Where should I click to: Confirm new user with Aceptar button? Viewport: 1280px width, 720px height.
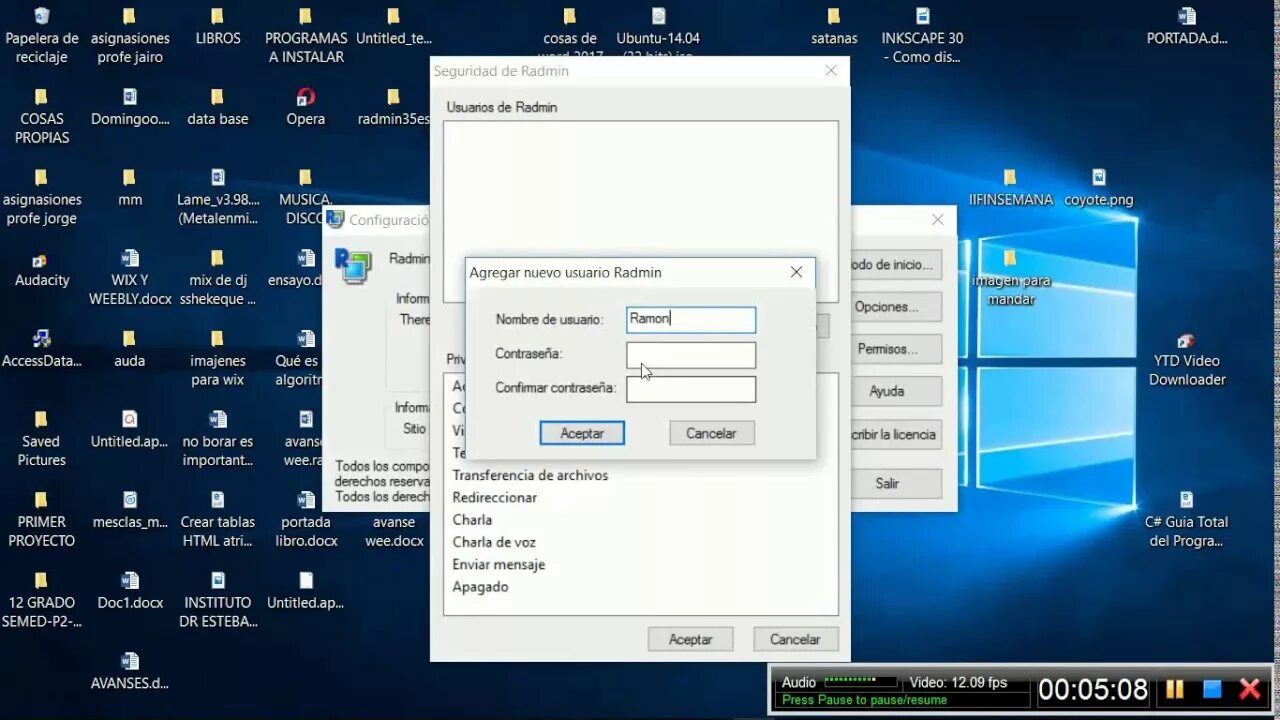point(582,433)
